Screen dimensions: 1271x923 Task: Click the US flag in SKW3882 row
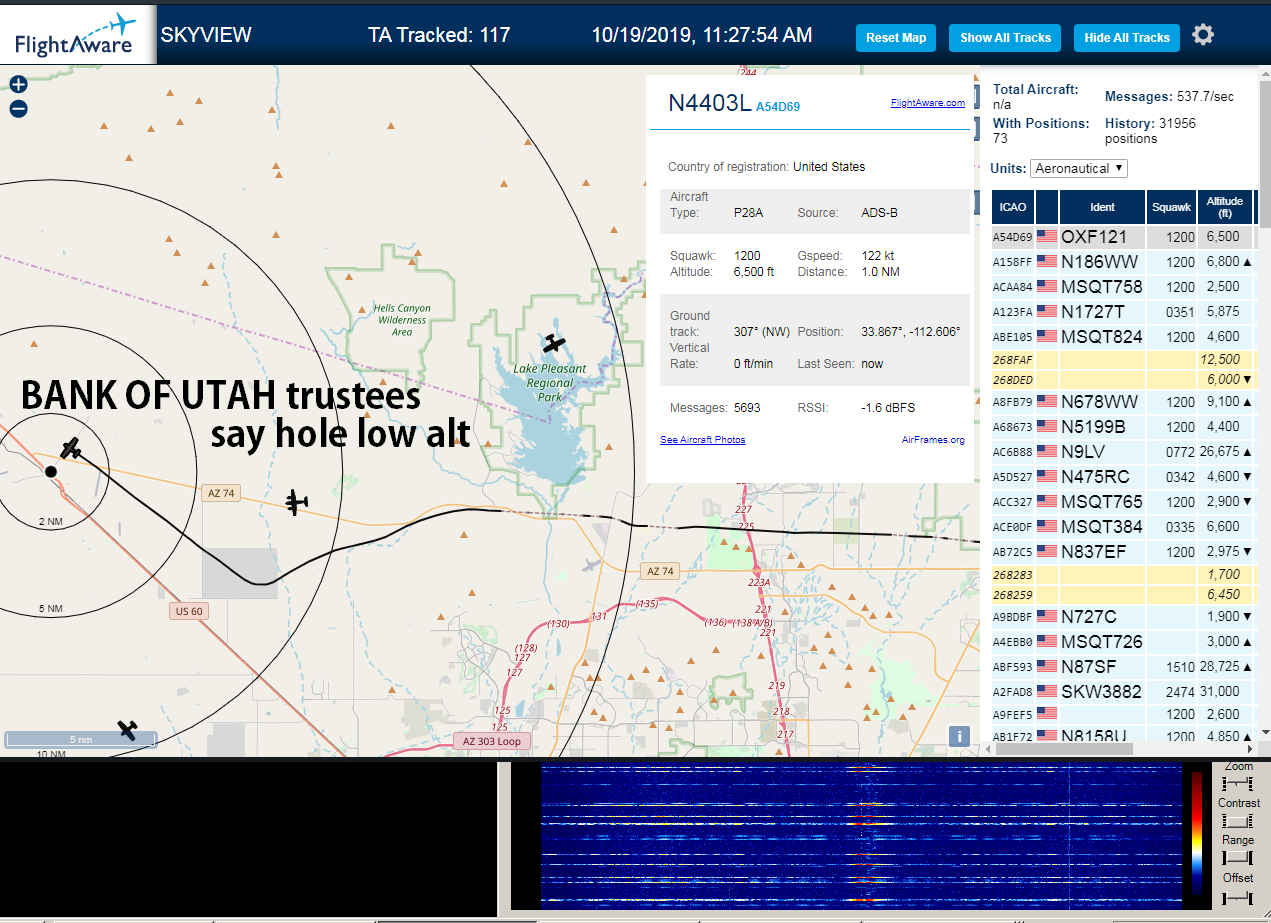[1047, 691]
